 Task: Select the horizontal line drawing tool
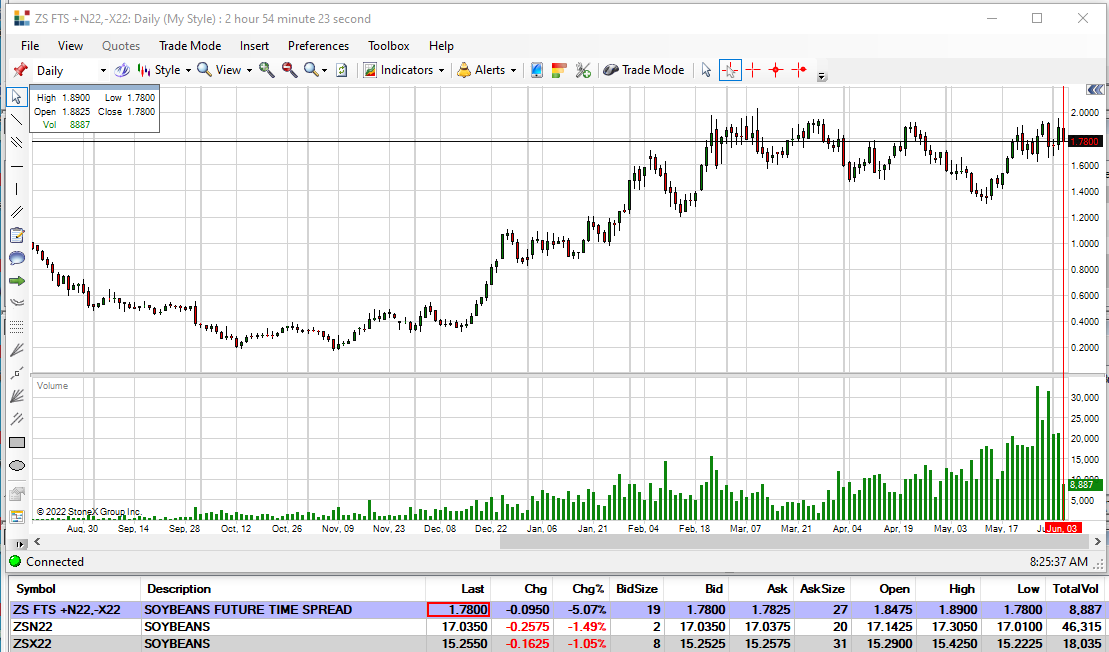[x=17, y=165]
